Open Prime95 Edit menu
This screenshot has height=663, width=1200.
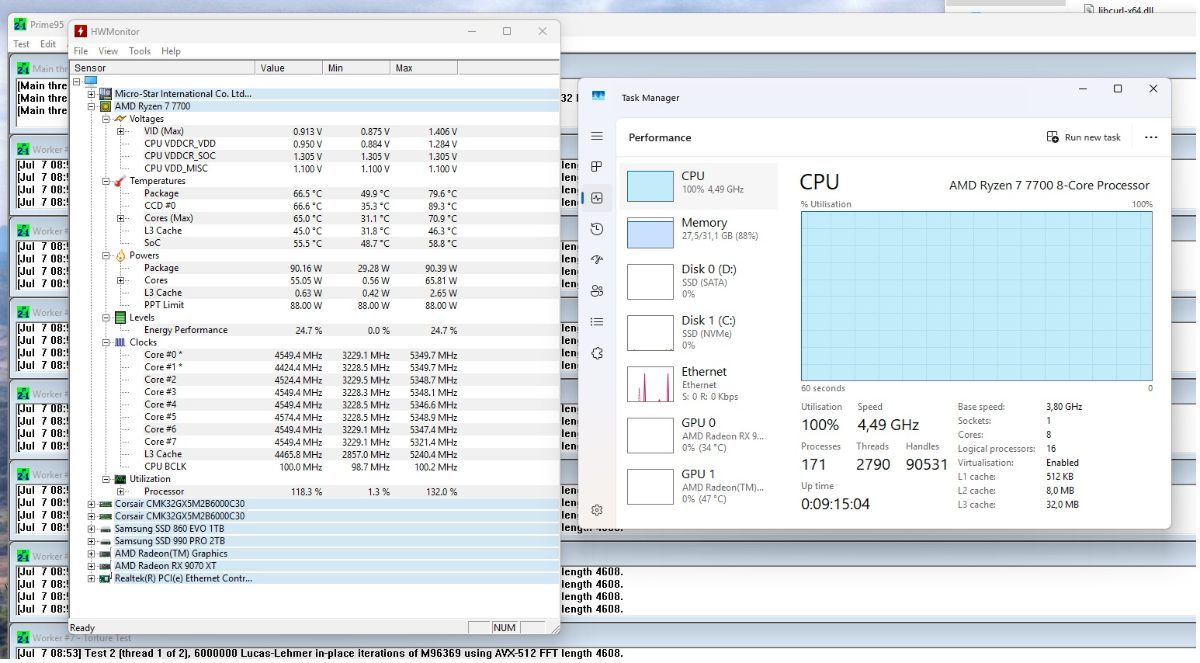click(48, 44)
